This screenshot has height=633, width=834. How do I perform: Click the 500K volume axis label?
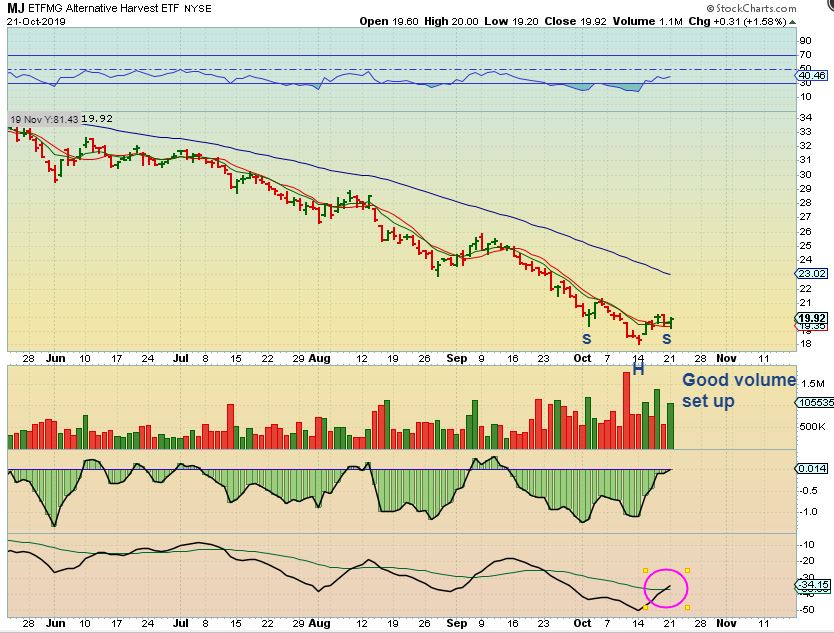click(x=812, y=427)
